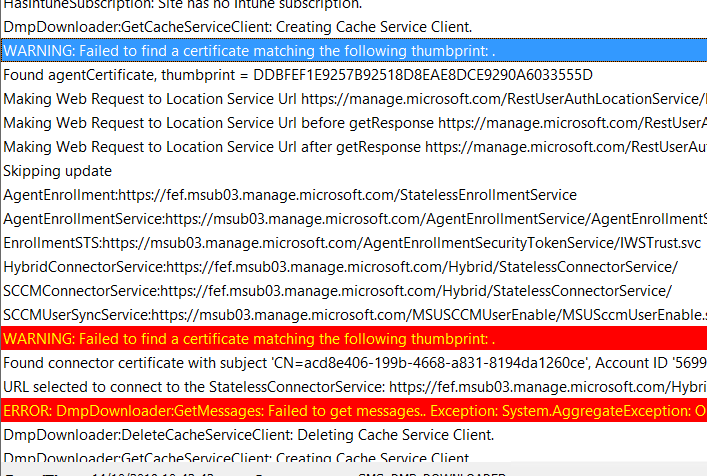The width and height of the screenshot is (707, 476).
Task: Select the 'Found connector certificate with subject' line
Action: (x=354, y=363)
